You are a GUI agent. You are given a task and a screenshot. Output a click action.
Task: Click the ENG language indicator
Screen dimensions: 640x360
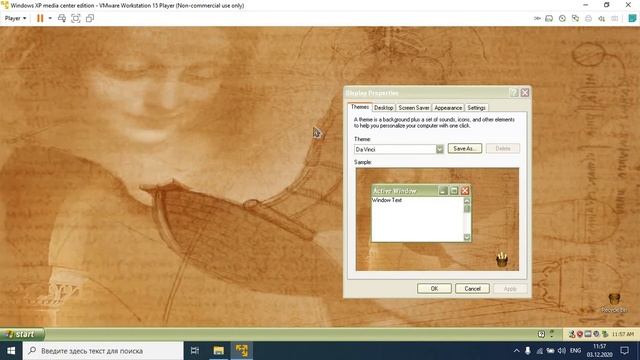click(576, 351)
